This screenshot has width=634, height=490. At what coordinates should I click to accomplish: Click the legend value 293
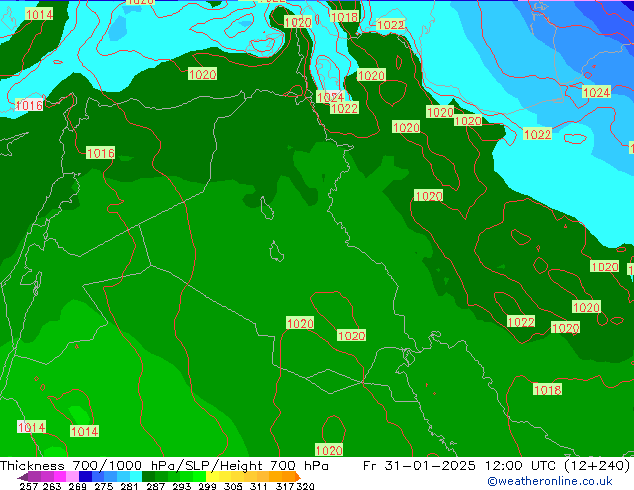182,486
